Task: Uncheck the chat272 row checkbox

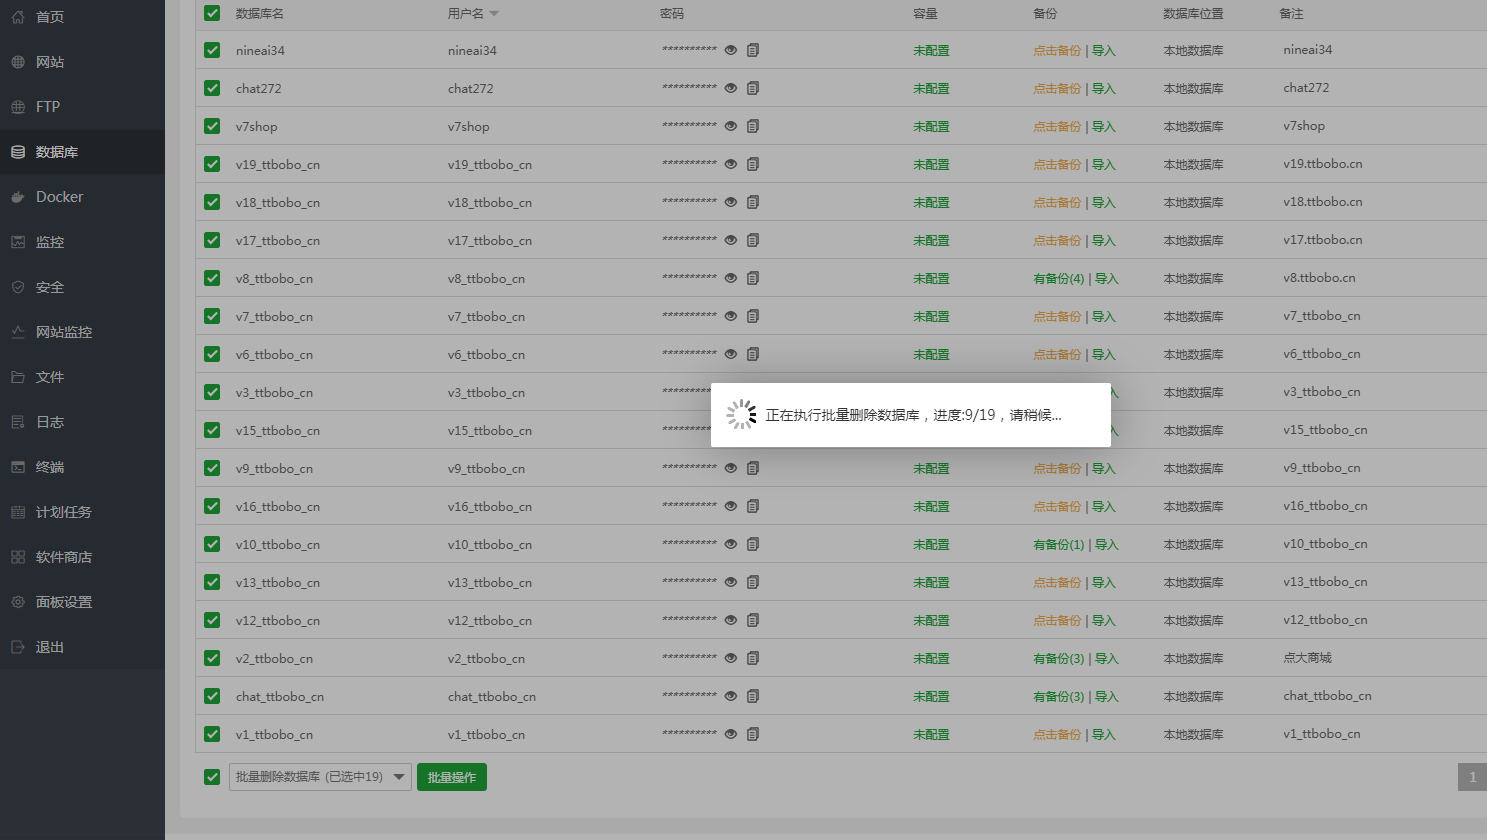Action: click(212, 88)
